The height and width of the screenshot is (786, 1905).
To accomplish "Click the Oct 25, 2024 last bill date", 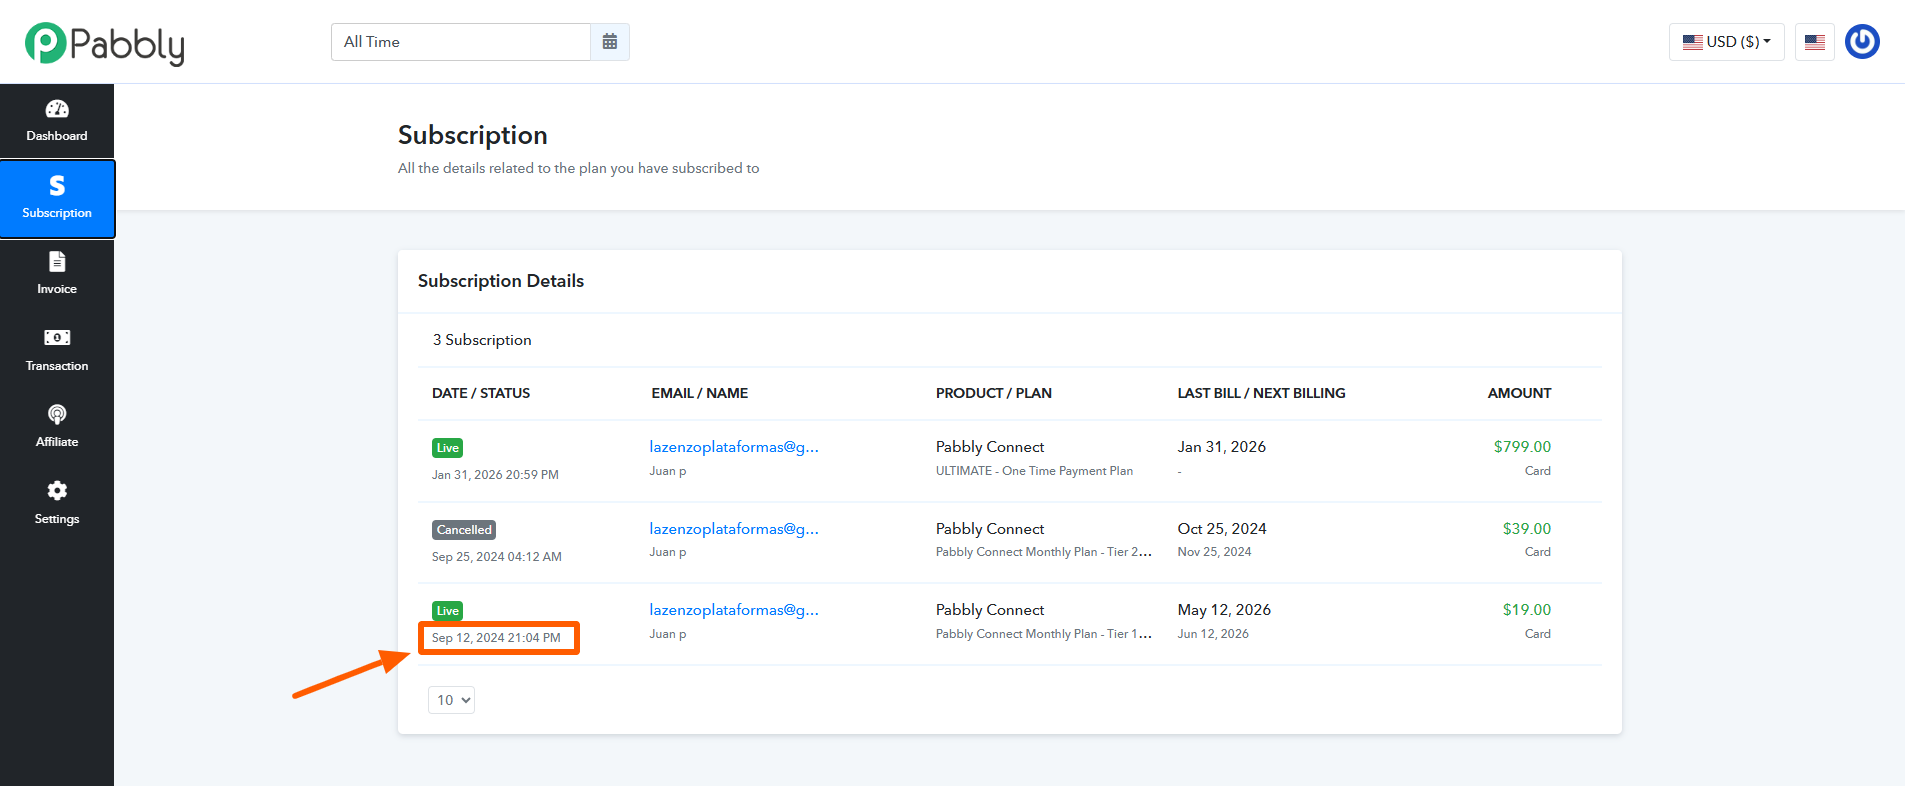I will coord(1222,529).
